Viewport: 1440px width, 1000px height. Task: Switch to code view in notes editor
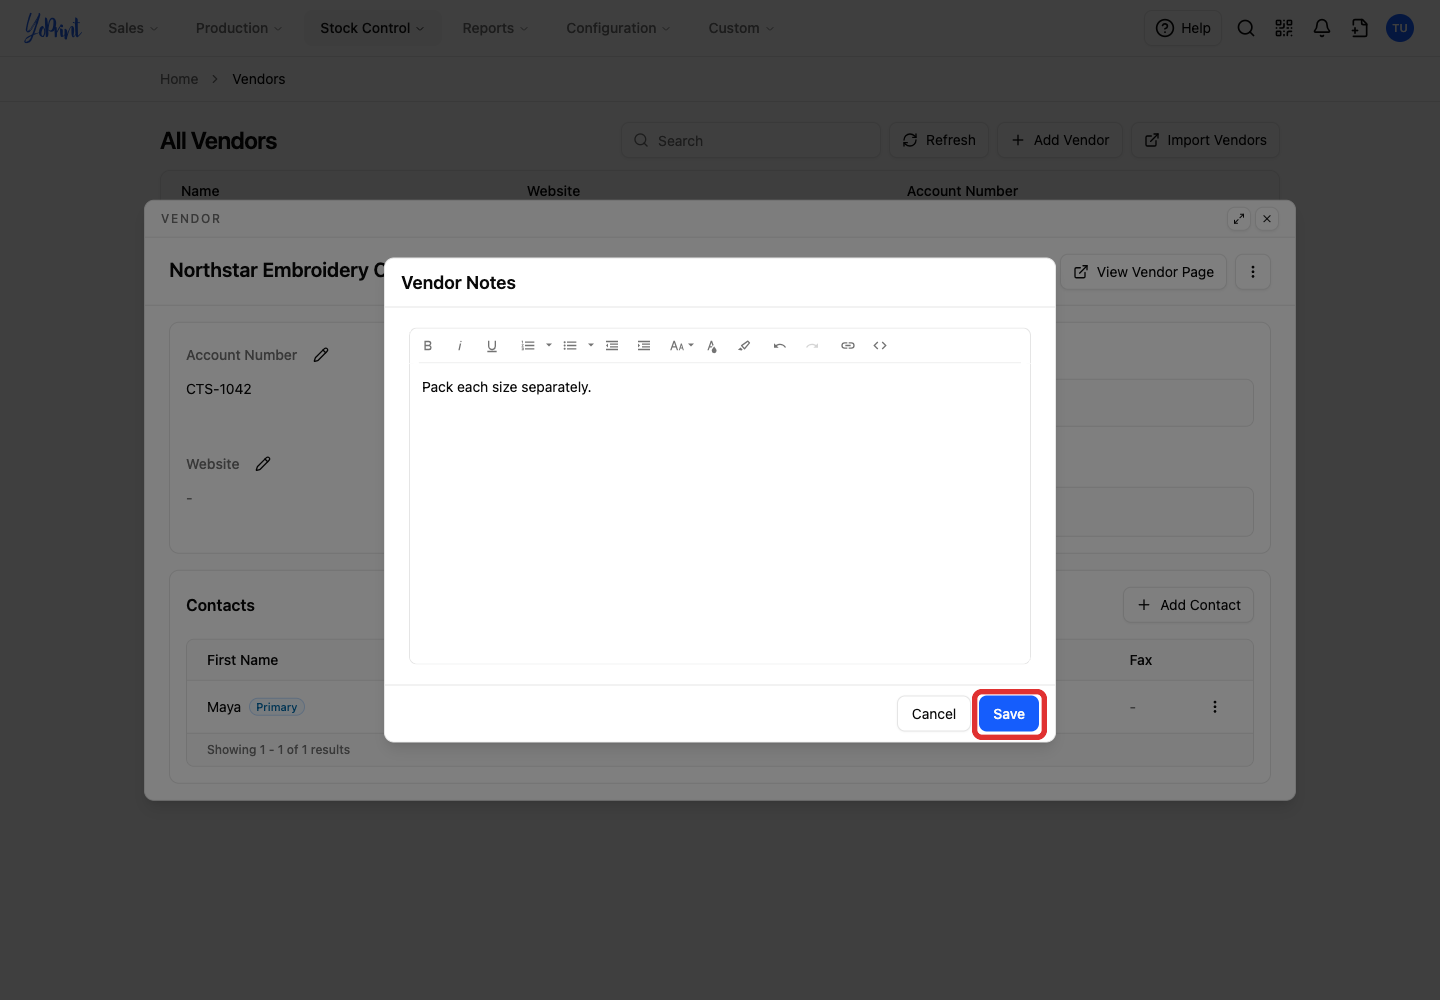(x=880, y=346)
